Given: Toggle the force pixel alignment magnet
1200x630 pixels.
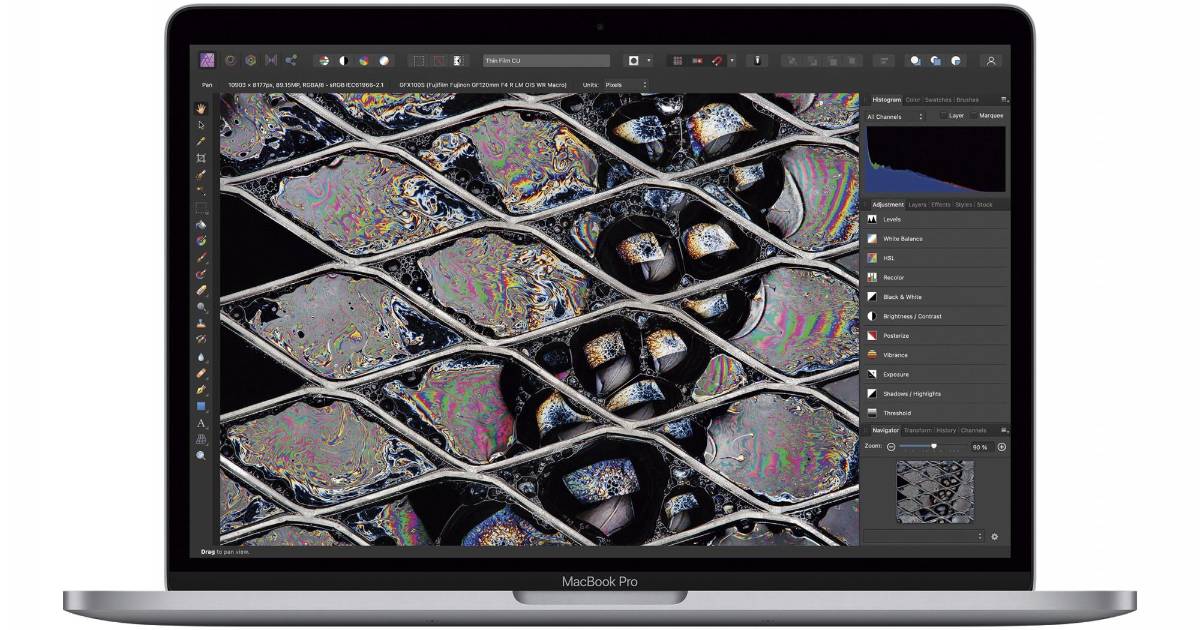Looking at the screenshot, I should pyautogui.click(x=716, y=60).
